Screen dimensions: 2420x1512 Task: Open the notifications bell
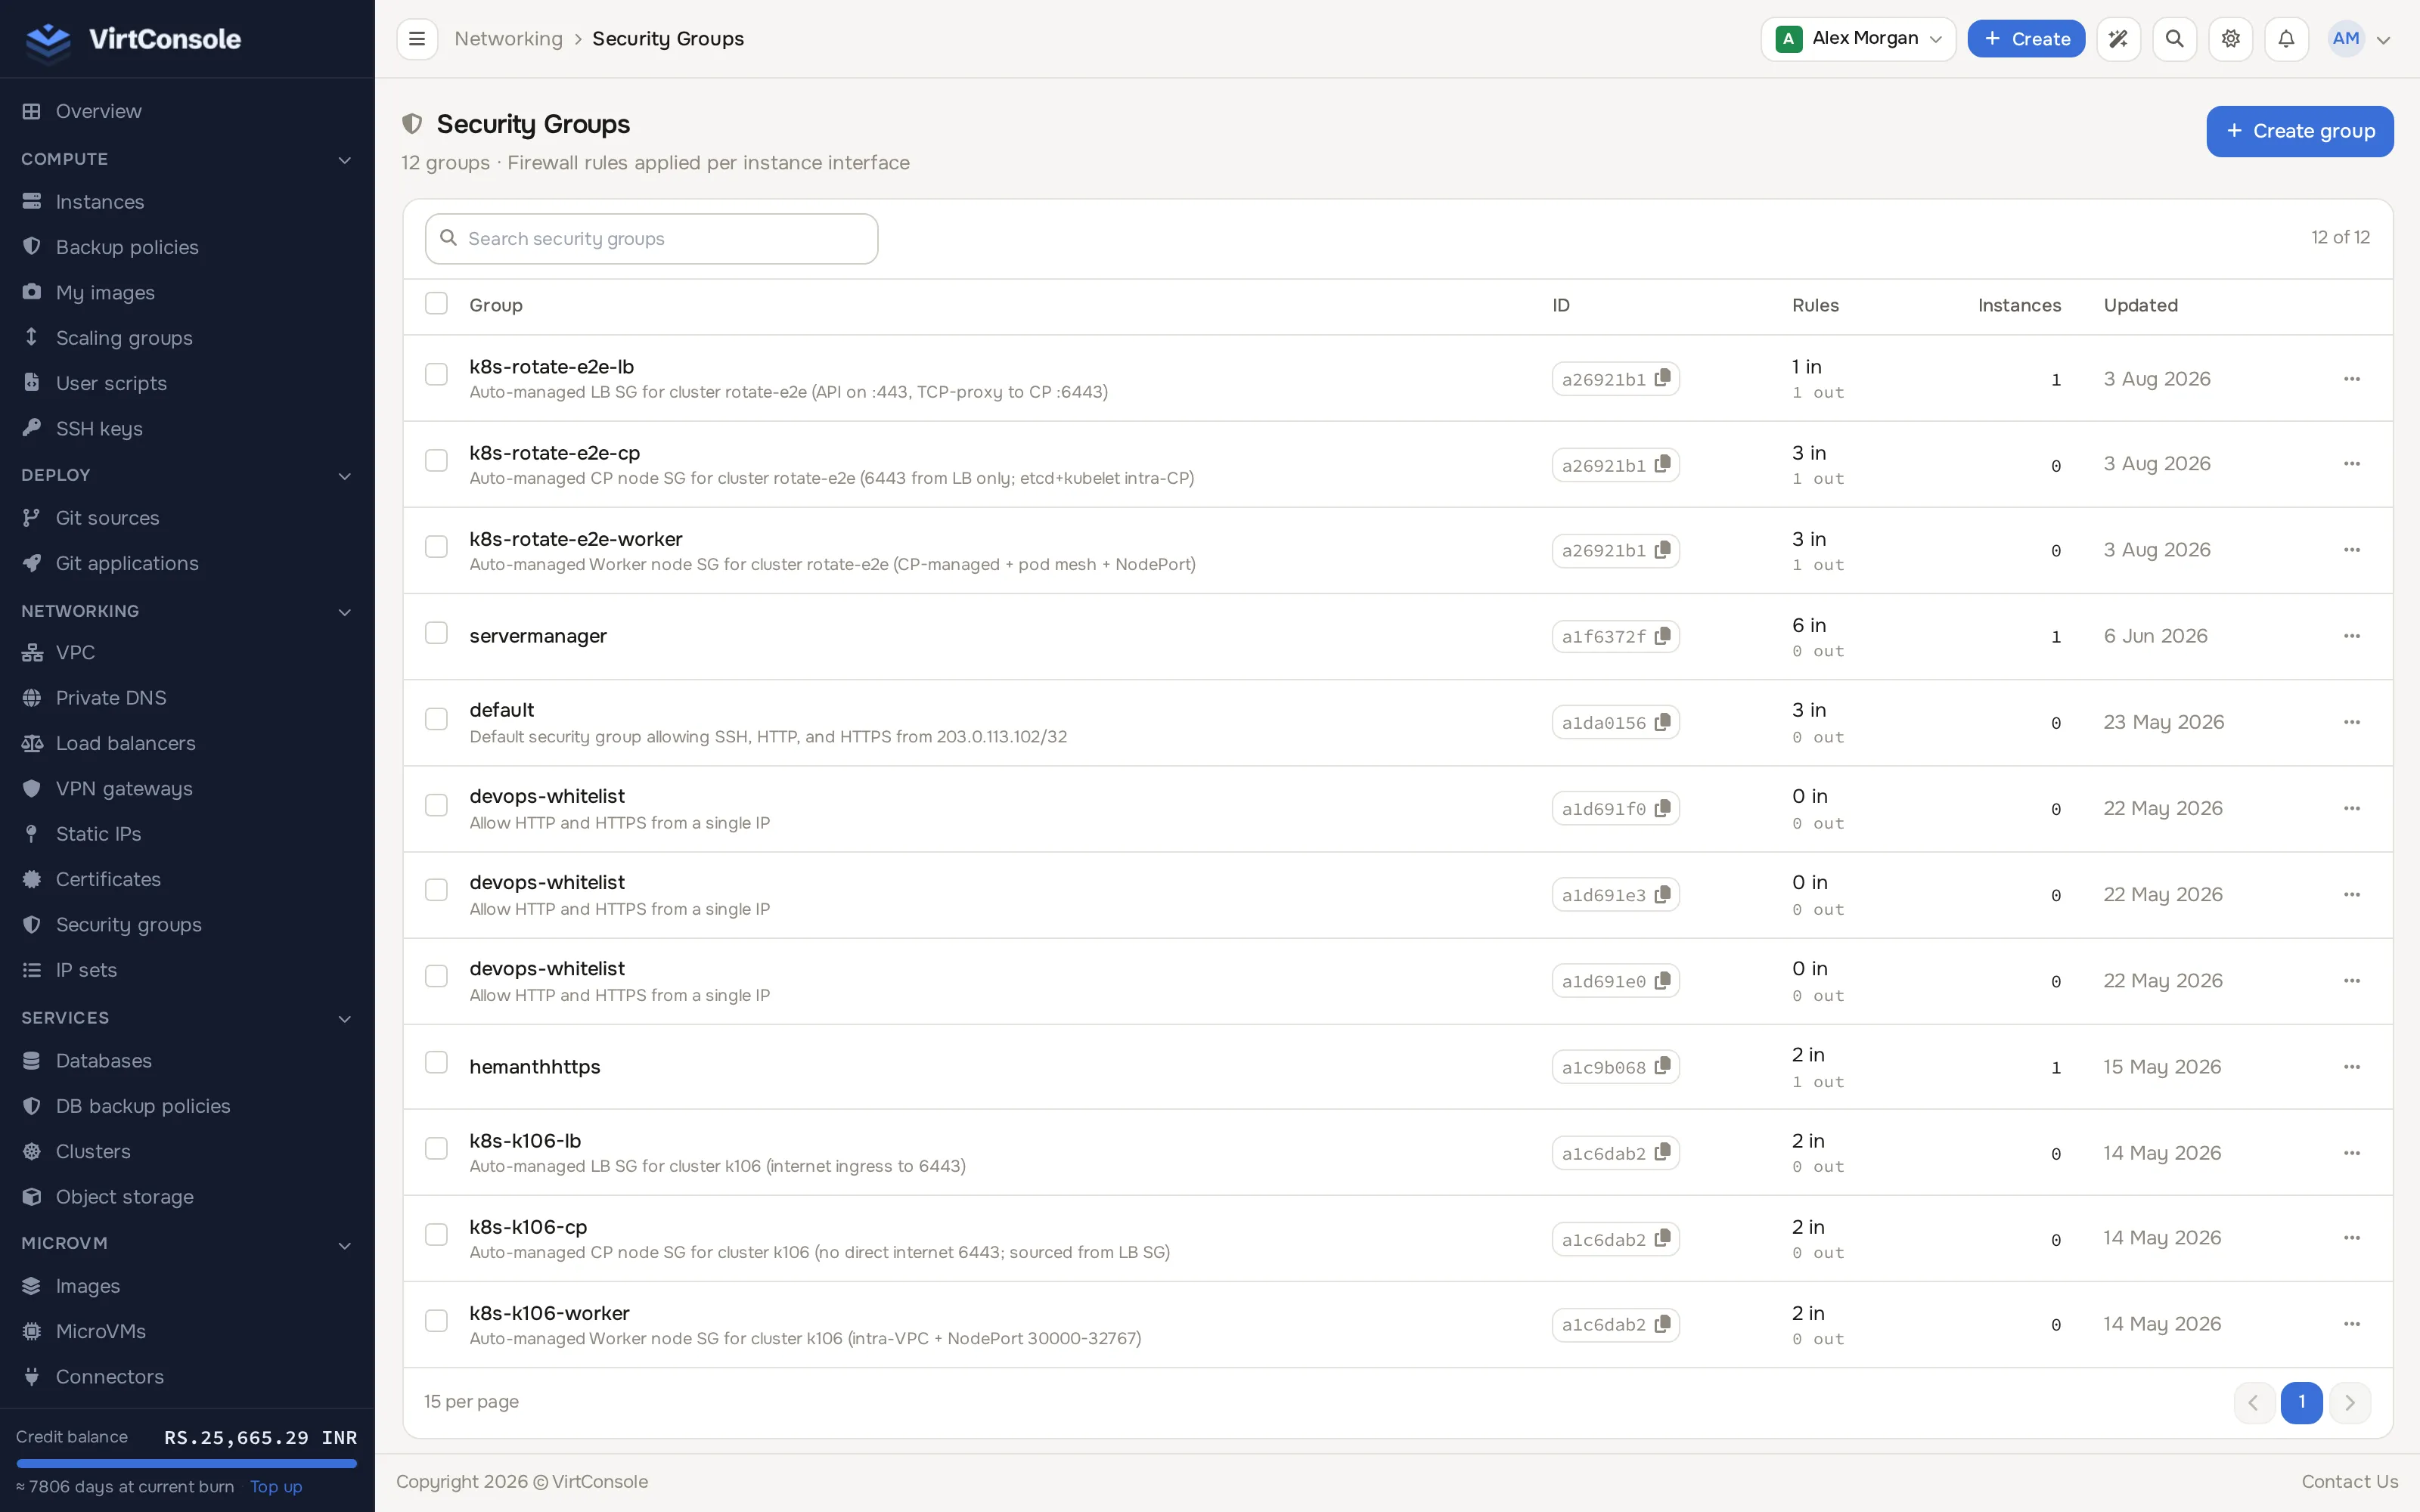2286,39
